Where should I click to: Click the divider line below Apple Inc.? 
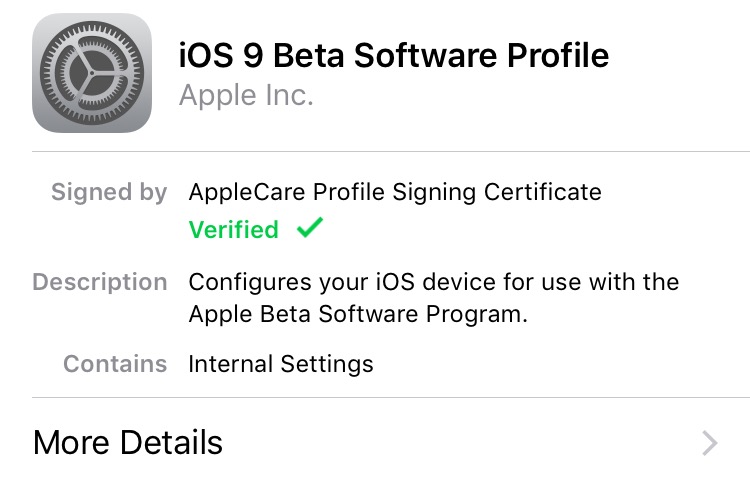point(390,152)
